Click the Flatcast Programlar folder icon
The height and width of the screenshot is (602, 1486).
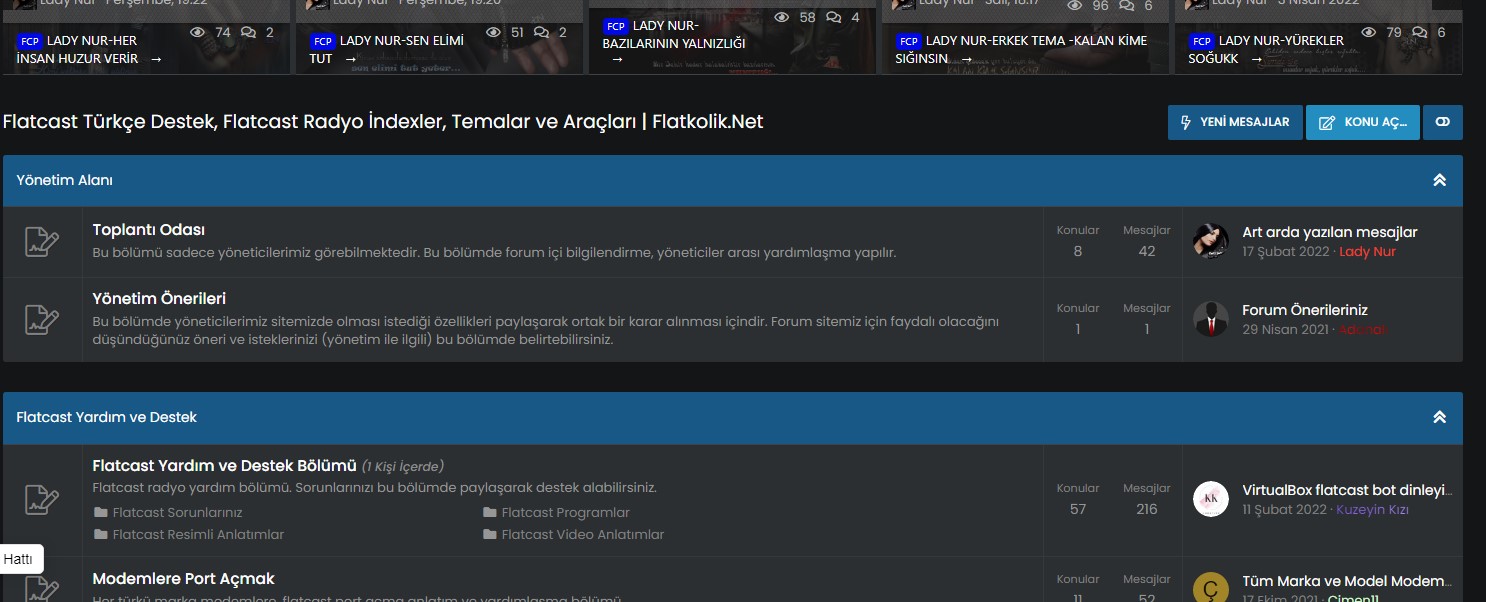pos(488,511)
